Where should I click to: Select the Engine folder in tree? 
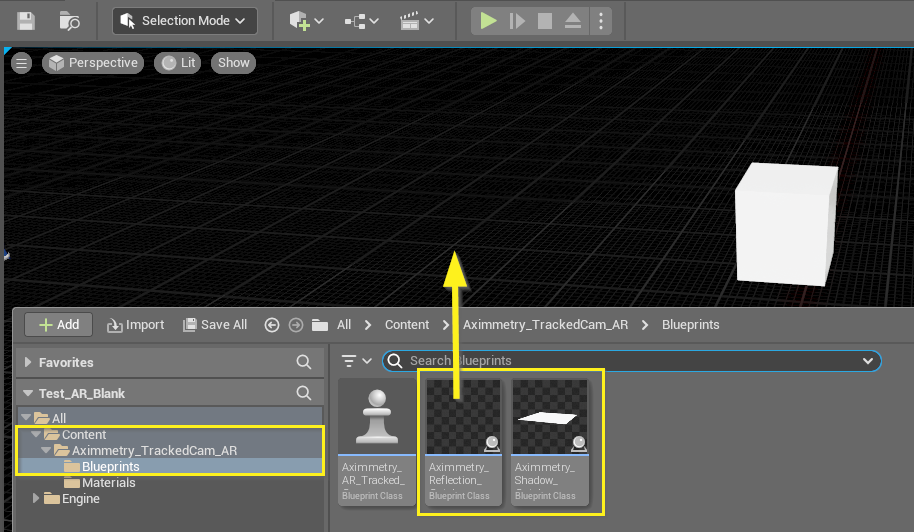80,499
